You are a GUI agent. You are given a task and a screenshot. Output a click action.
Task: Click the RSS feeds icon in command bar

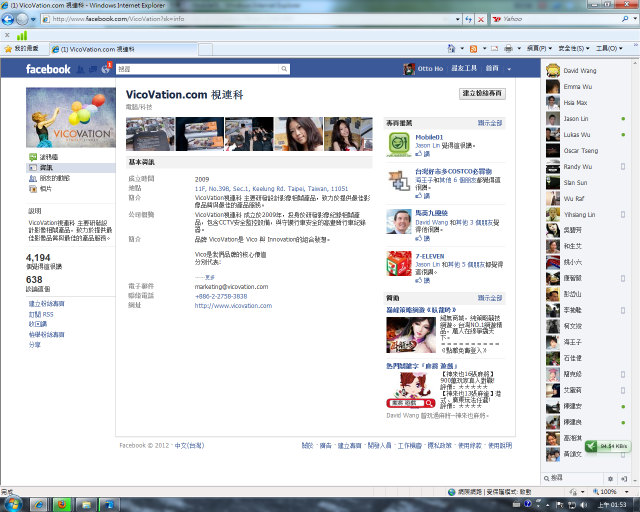tap(473, 49)
